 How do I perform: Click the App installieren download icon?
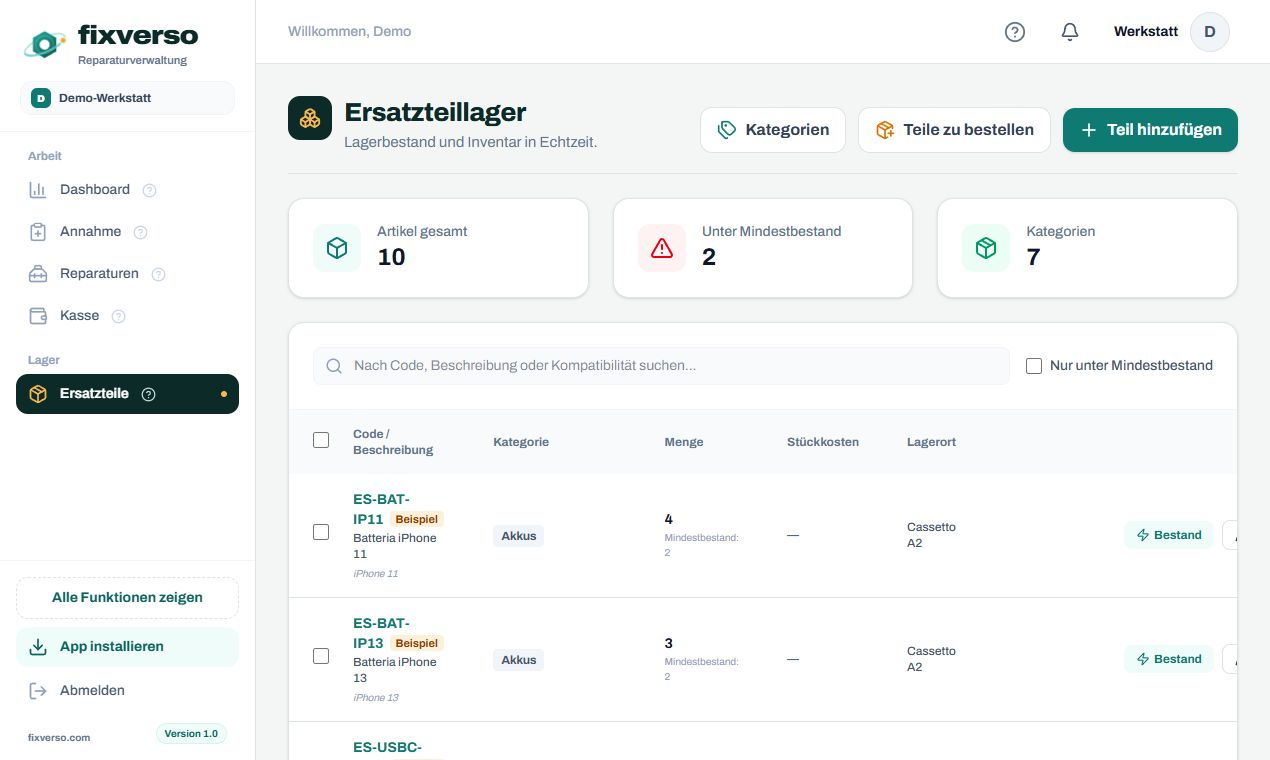point(38,647)
